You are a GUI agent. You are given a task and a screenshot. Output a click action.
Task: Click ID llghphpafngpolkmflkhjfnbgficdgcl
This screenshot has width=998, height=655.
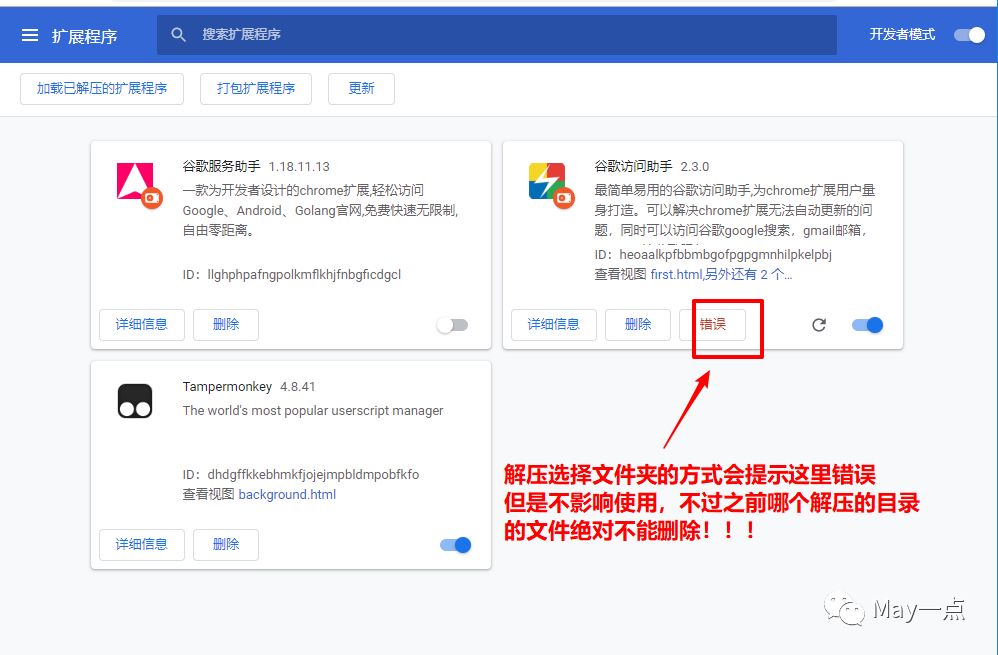[304, 275]
